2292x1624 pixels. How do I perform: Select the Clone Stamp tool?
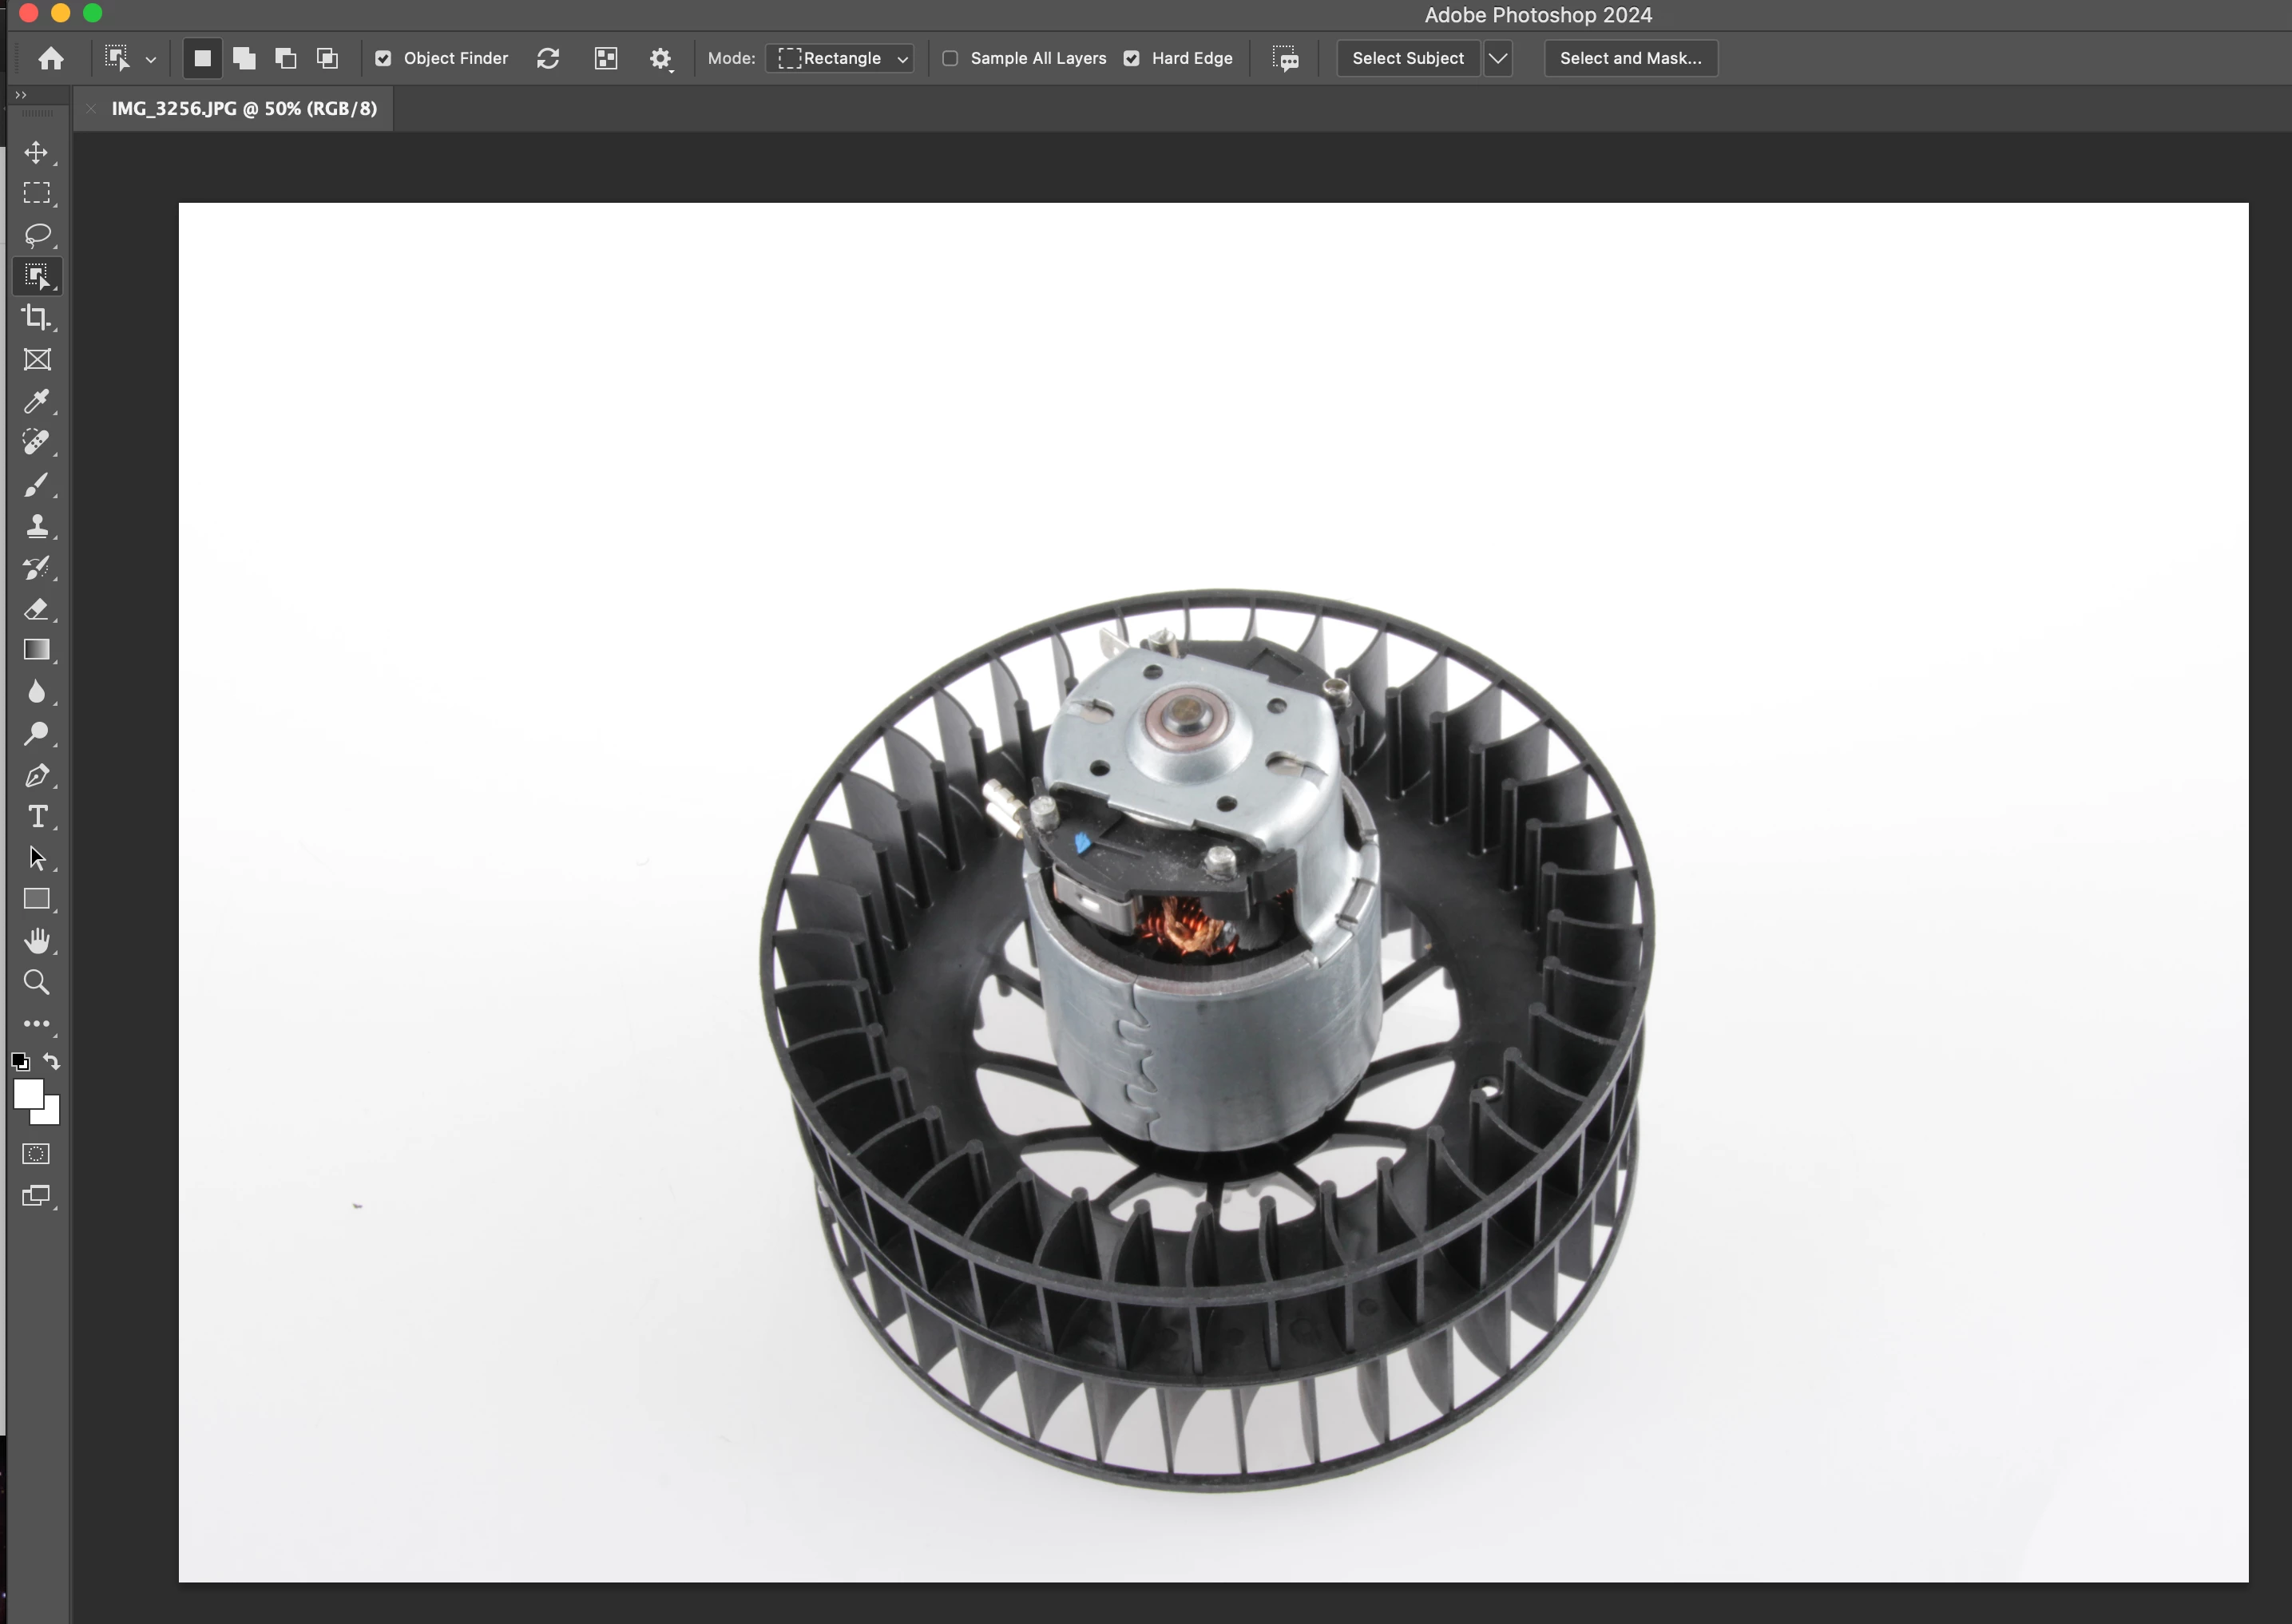point(37,526)
